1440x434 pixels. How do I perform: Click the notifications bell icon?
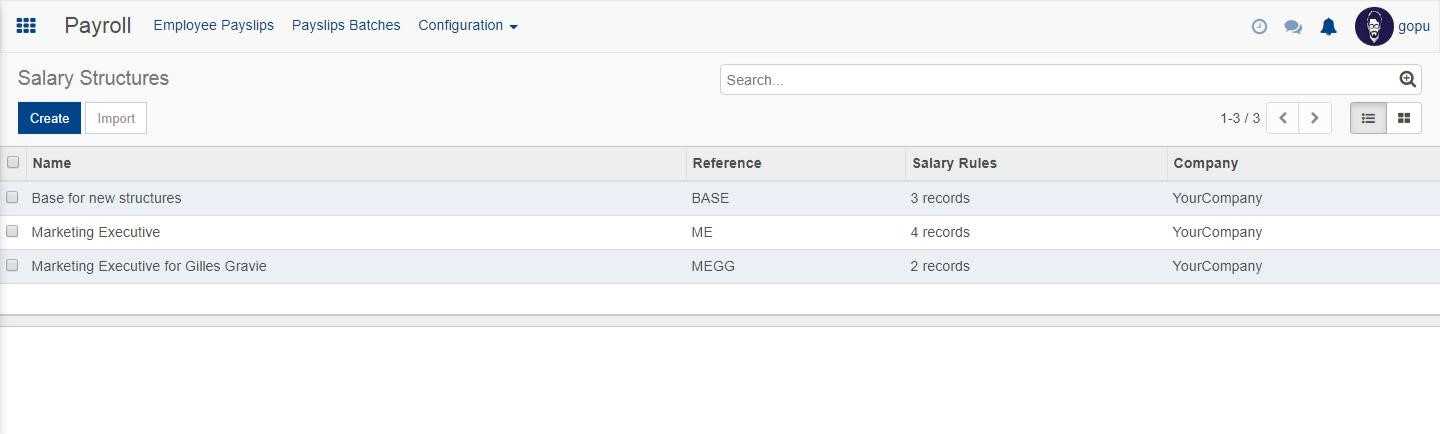pyautogui.click(x=1328, y=27)
